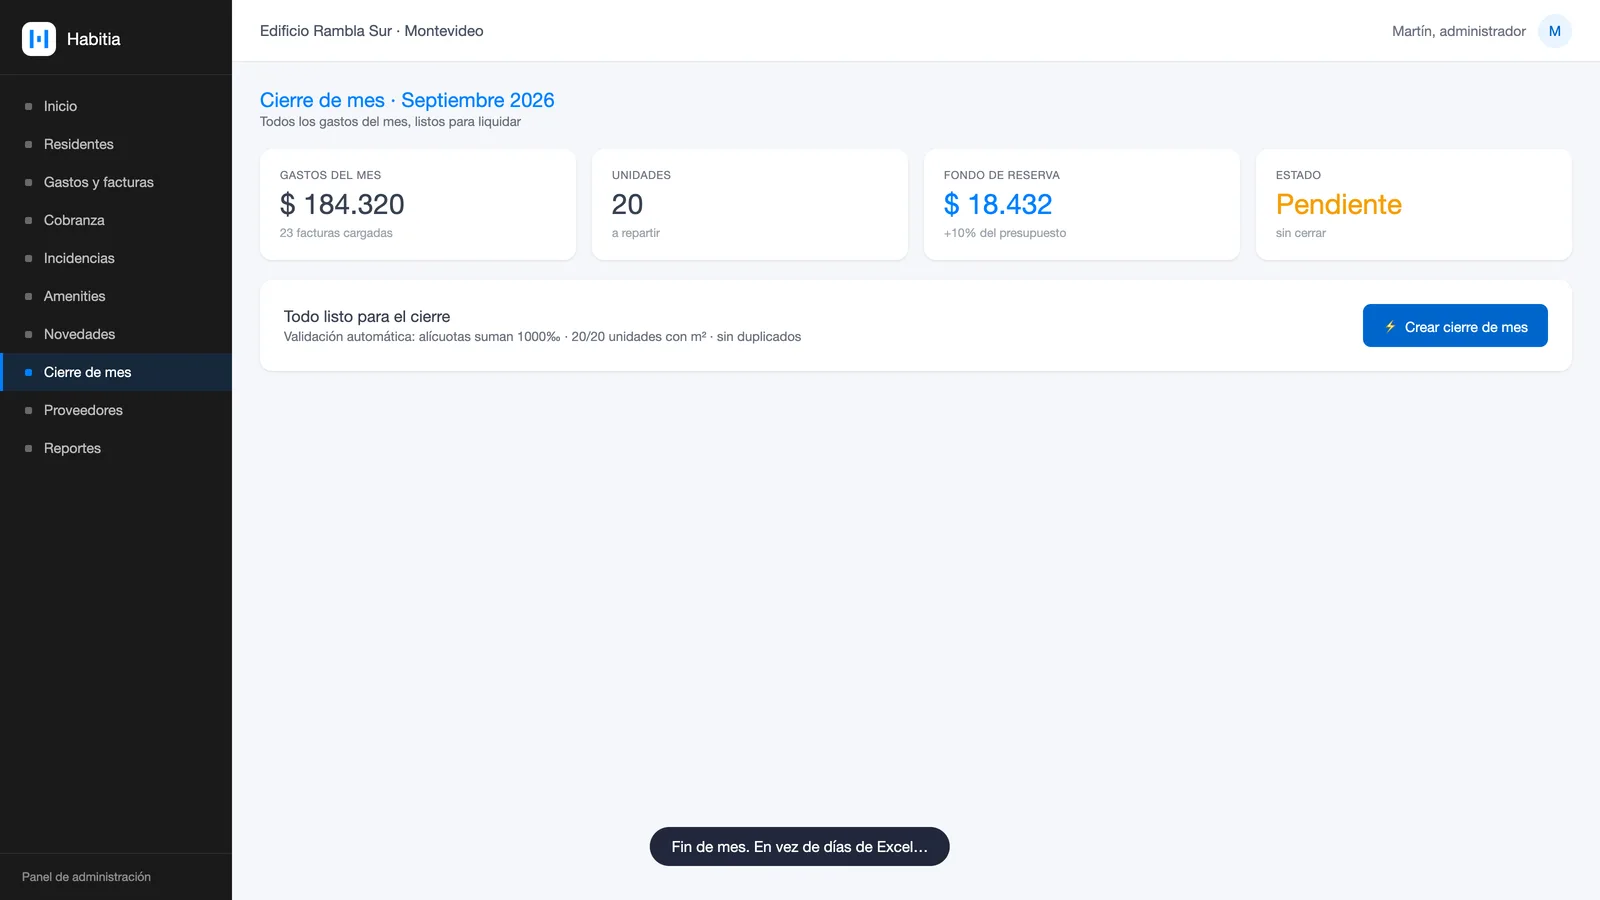
Task: Click the $ 184.320 gastos value
Action: pyautogui.click(x=342, y=204)
